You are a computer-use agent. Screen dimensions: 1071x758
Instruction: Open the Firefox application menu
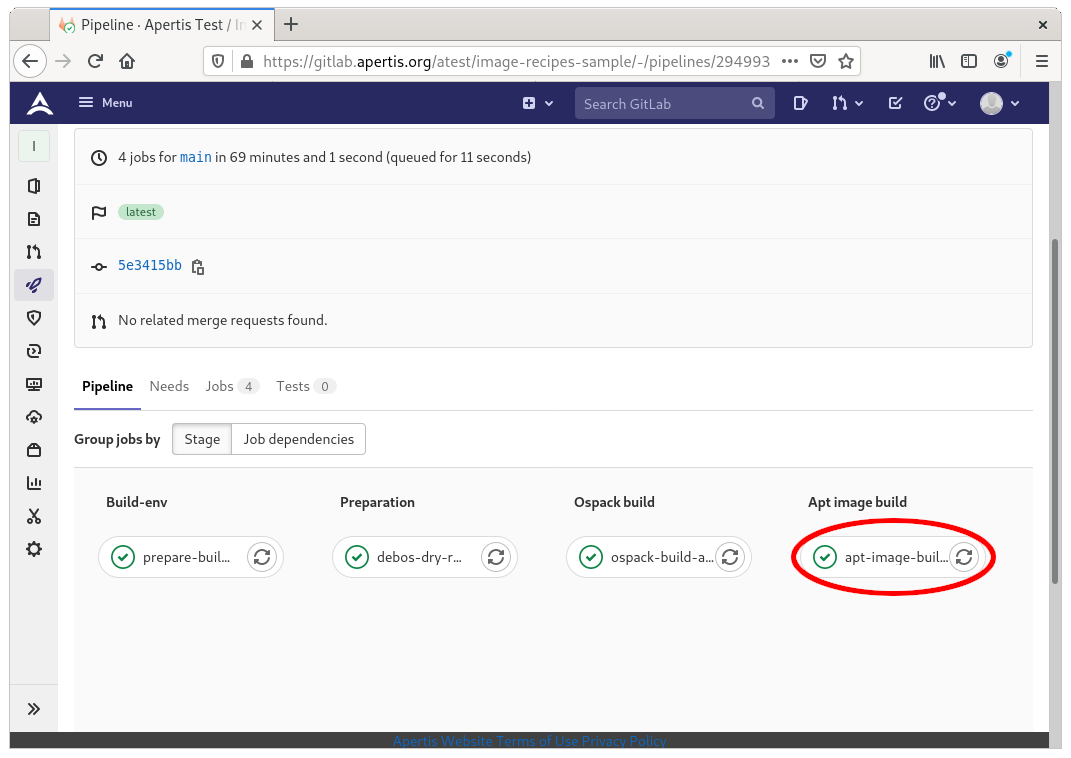[1042, 61]
